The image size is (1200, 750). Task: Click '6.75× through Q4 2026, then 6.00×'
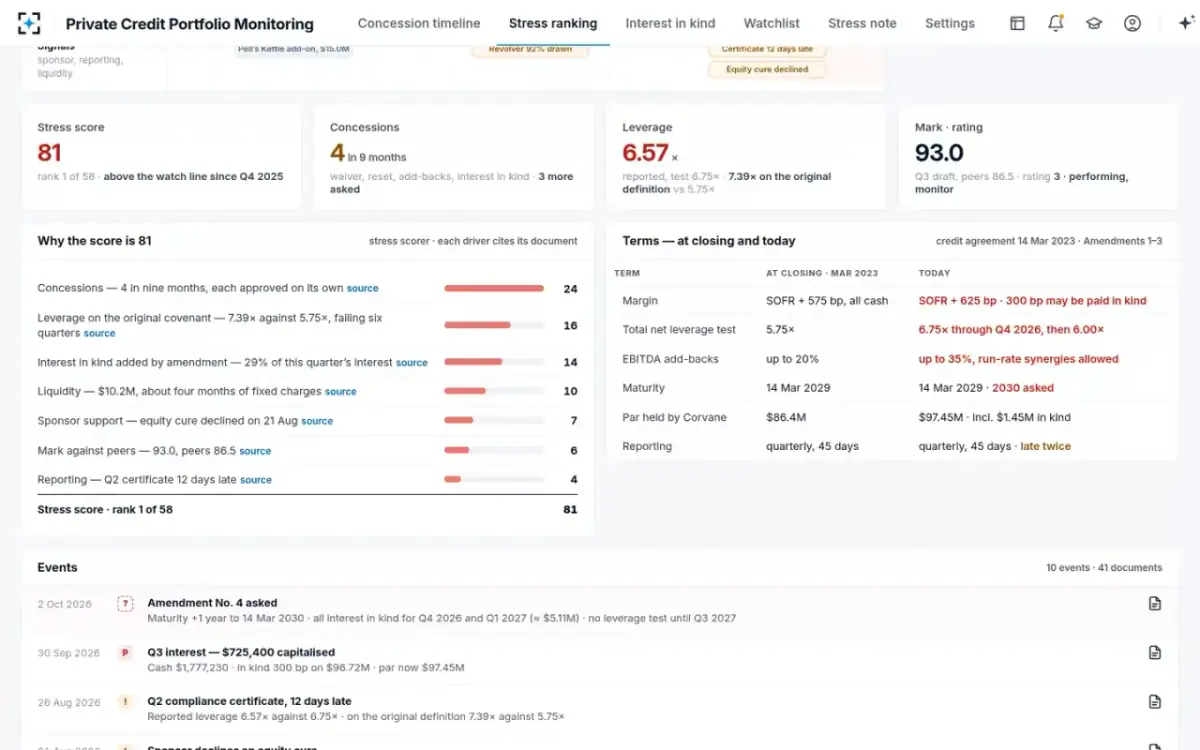1011,330
